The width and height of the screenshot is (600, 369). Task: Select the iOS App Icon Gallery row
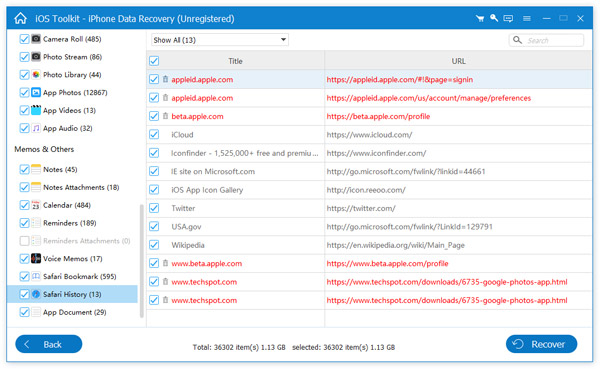pyautogui.click(x=207, y=190)
